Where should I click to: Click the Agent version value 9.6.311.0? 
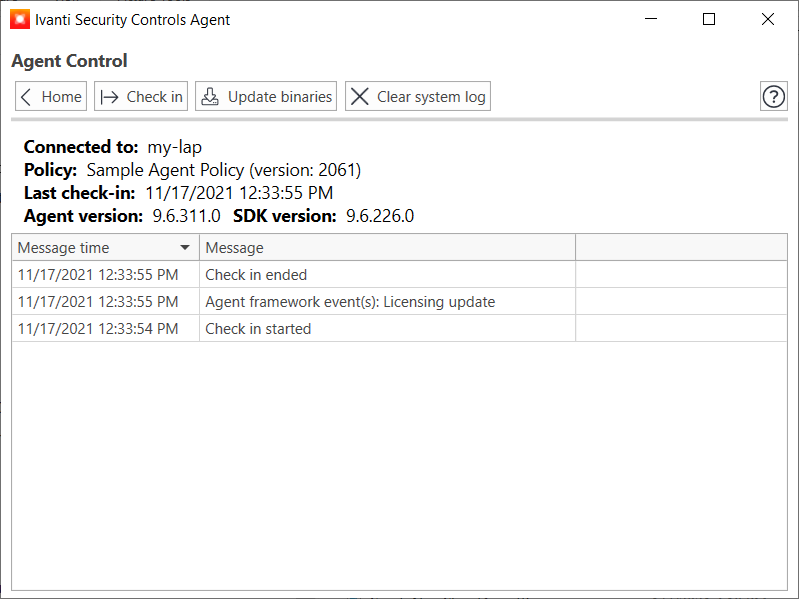click(187, 216)
